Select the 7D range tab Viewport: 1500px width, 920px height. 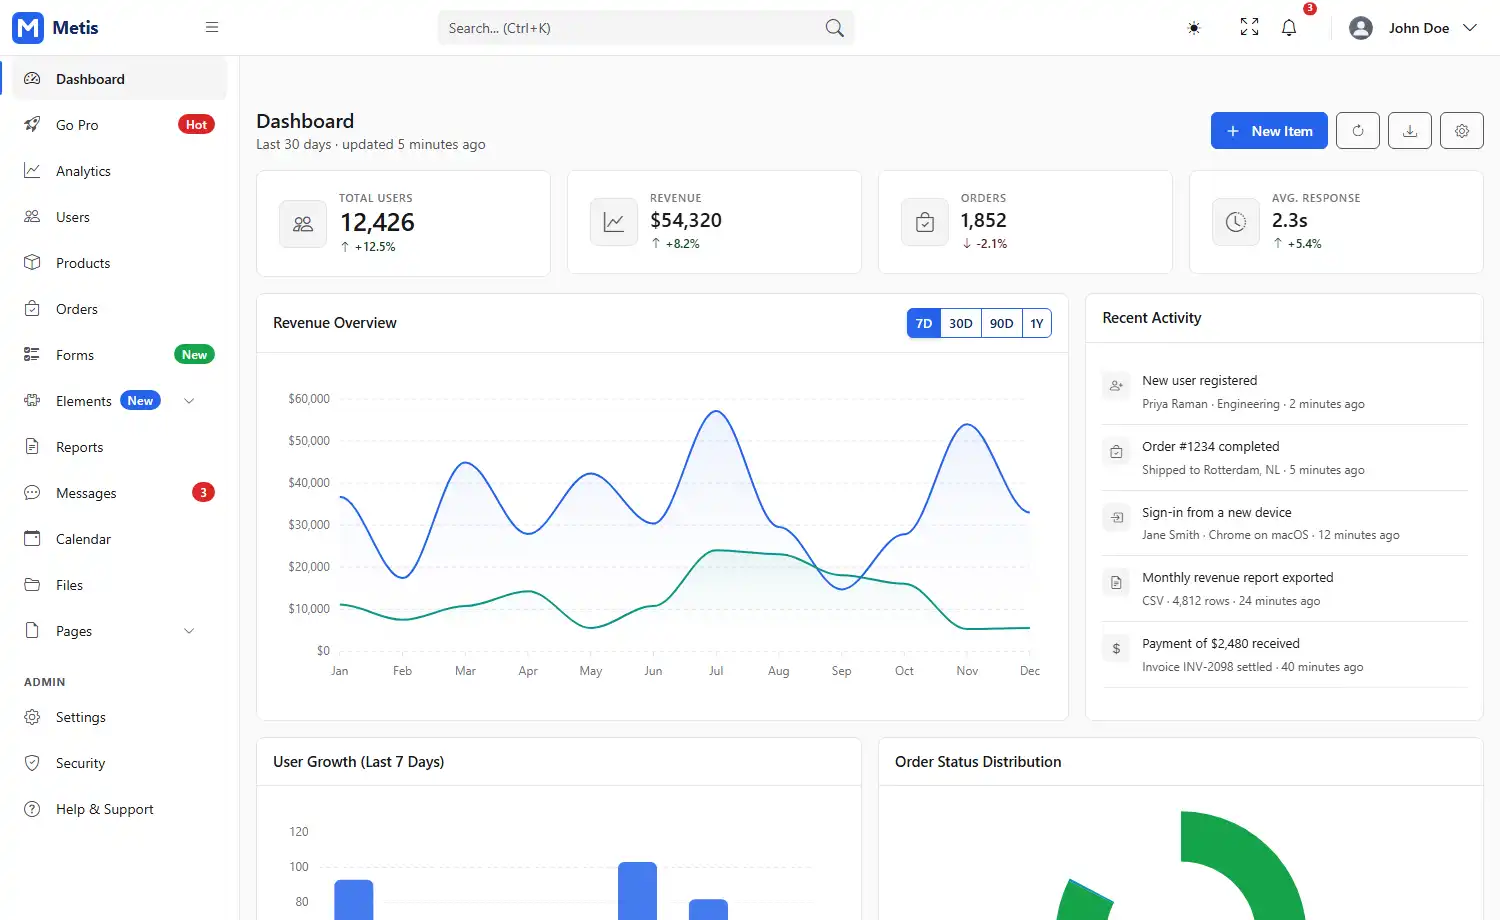[924, 323]
